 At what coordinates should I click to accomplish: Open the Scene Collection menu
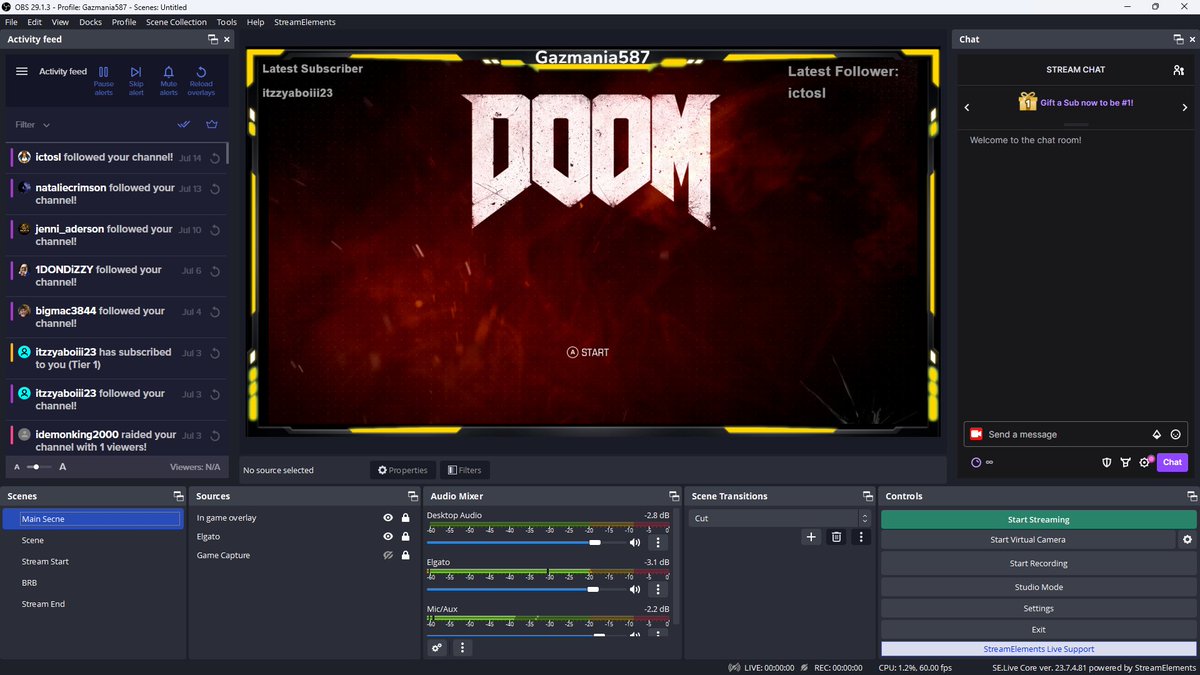click(176, 22)
